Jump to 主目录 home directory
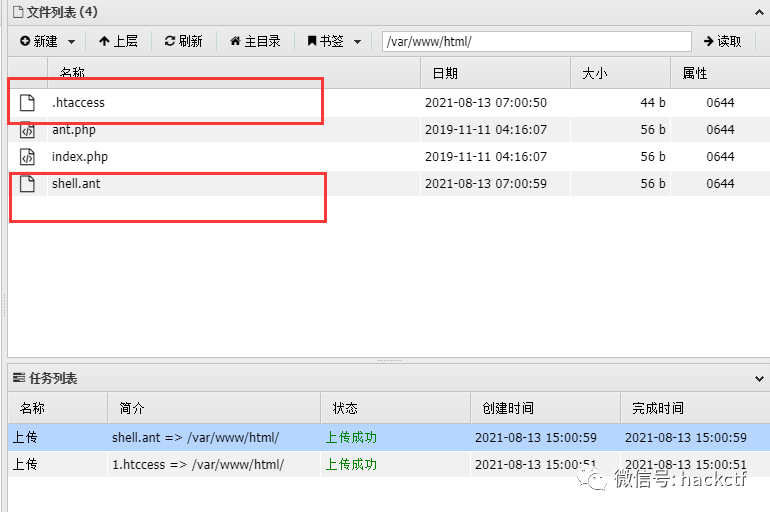Image resolution: width=770 pixels, height=512 pixels. (255, 41)
